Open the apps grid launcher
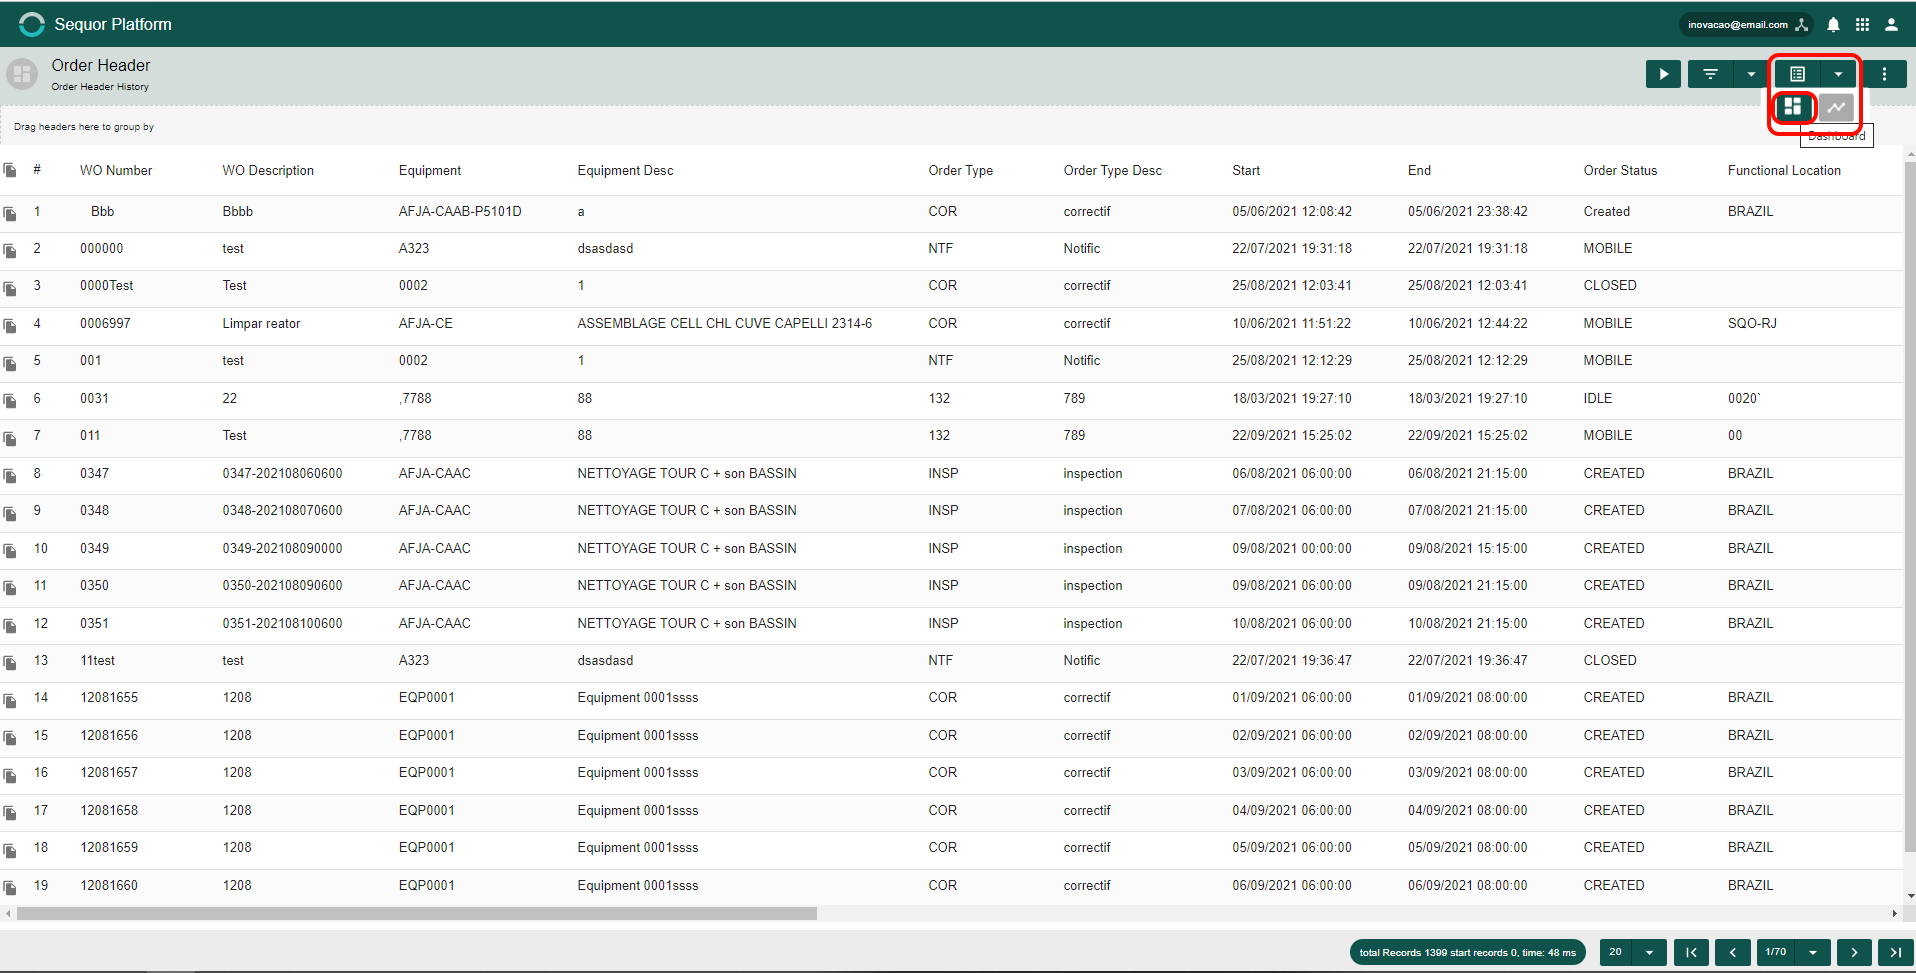The height and width of the screenshot is (973, 1916). [x=1862, y=25]
